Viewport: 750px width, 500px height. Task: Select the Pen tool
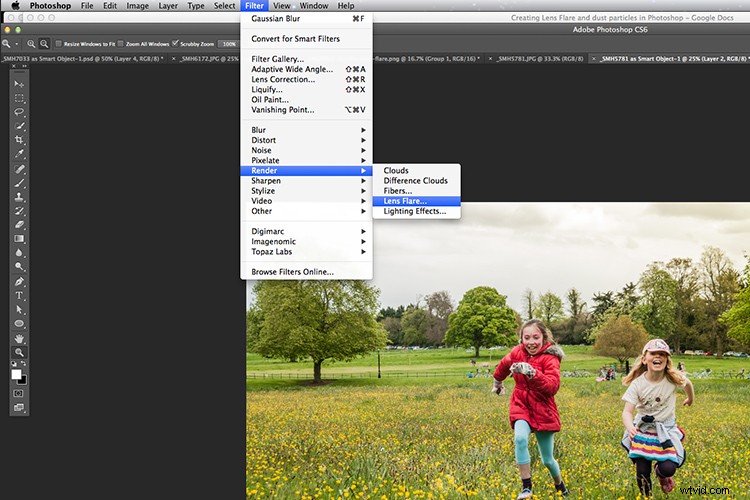(x=19, y=281)
